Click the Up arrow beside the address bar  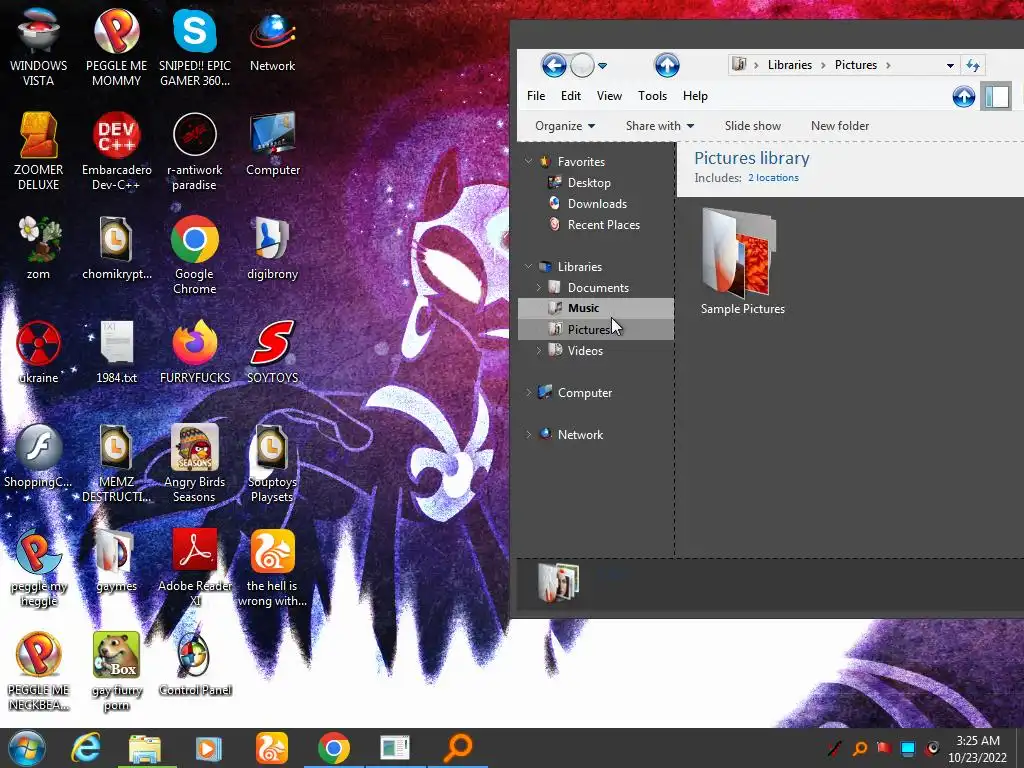667,65
